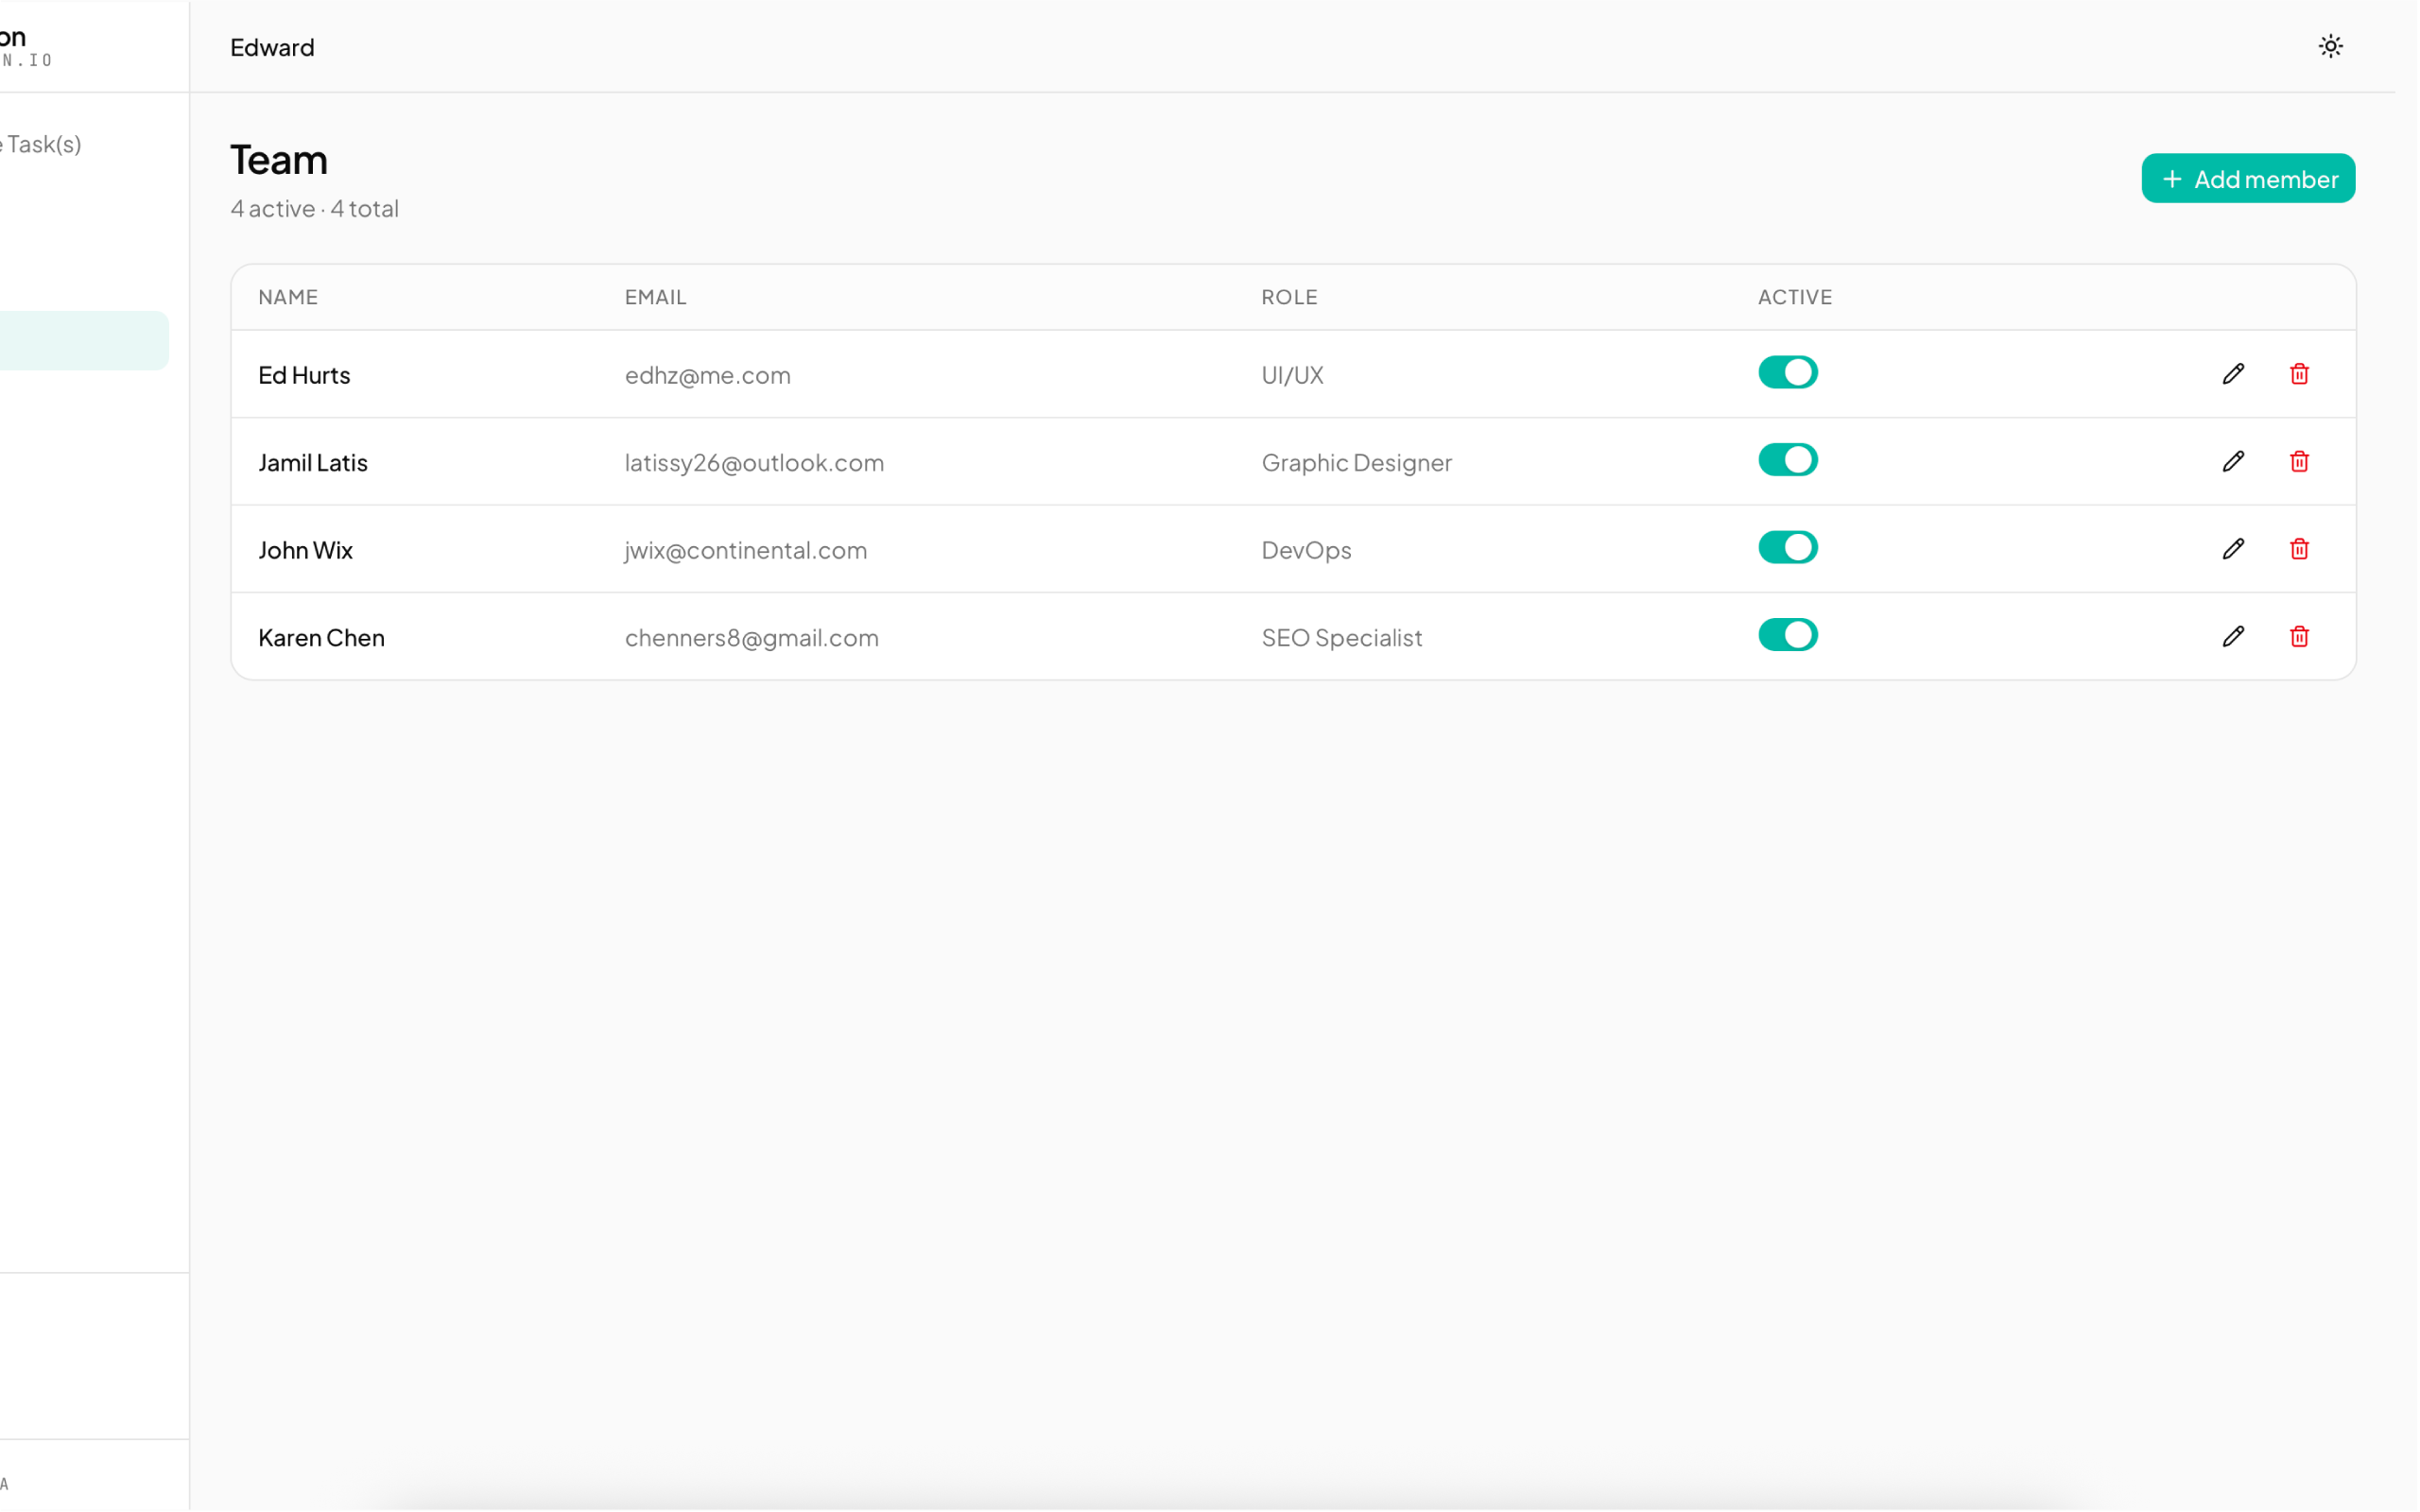Click the Role column header
The width and height of the screenshot is (2420, 1512).
pos(1288,297)
